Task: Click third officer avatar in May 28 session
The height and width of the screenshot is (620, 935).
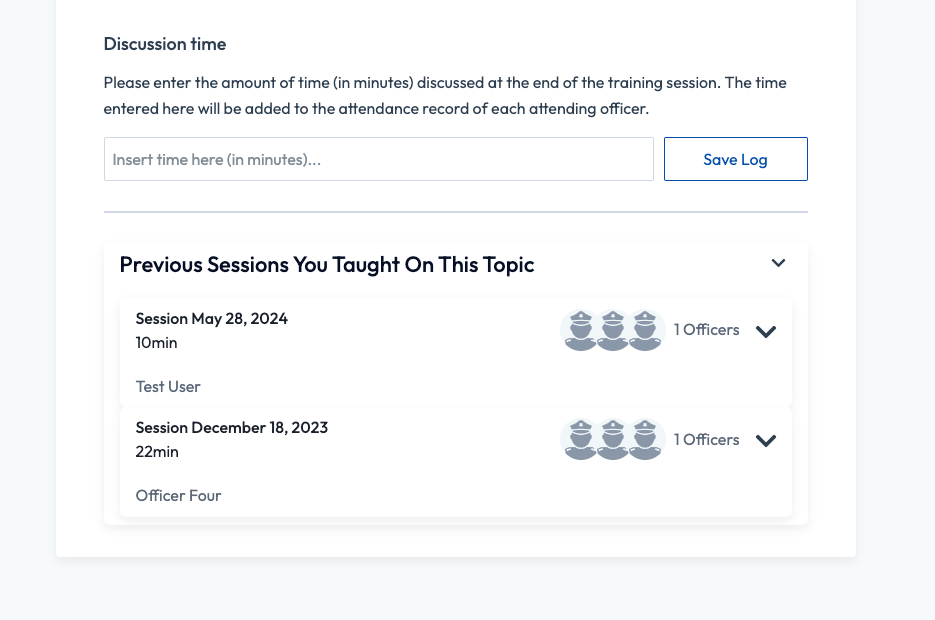Action: click(x=646, y=330)
